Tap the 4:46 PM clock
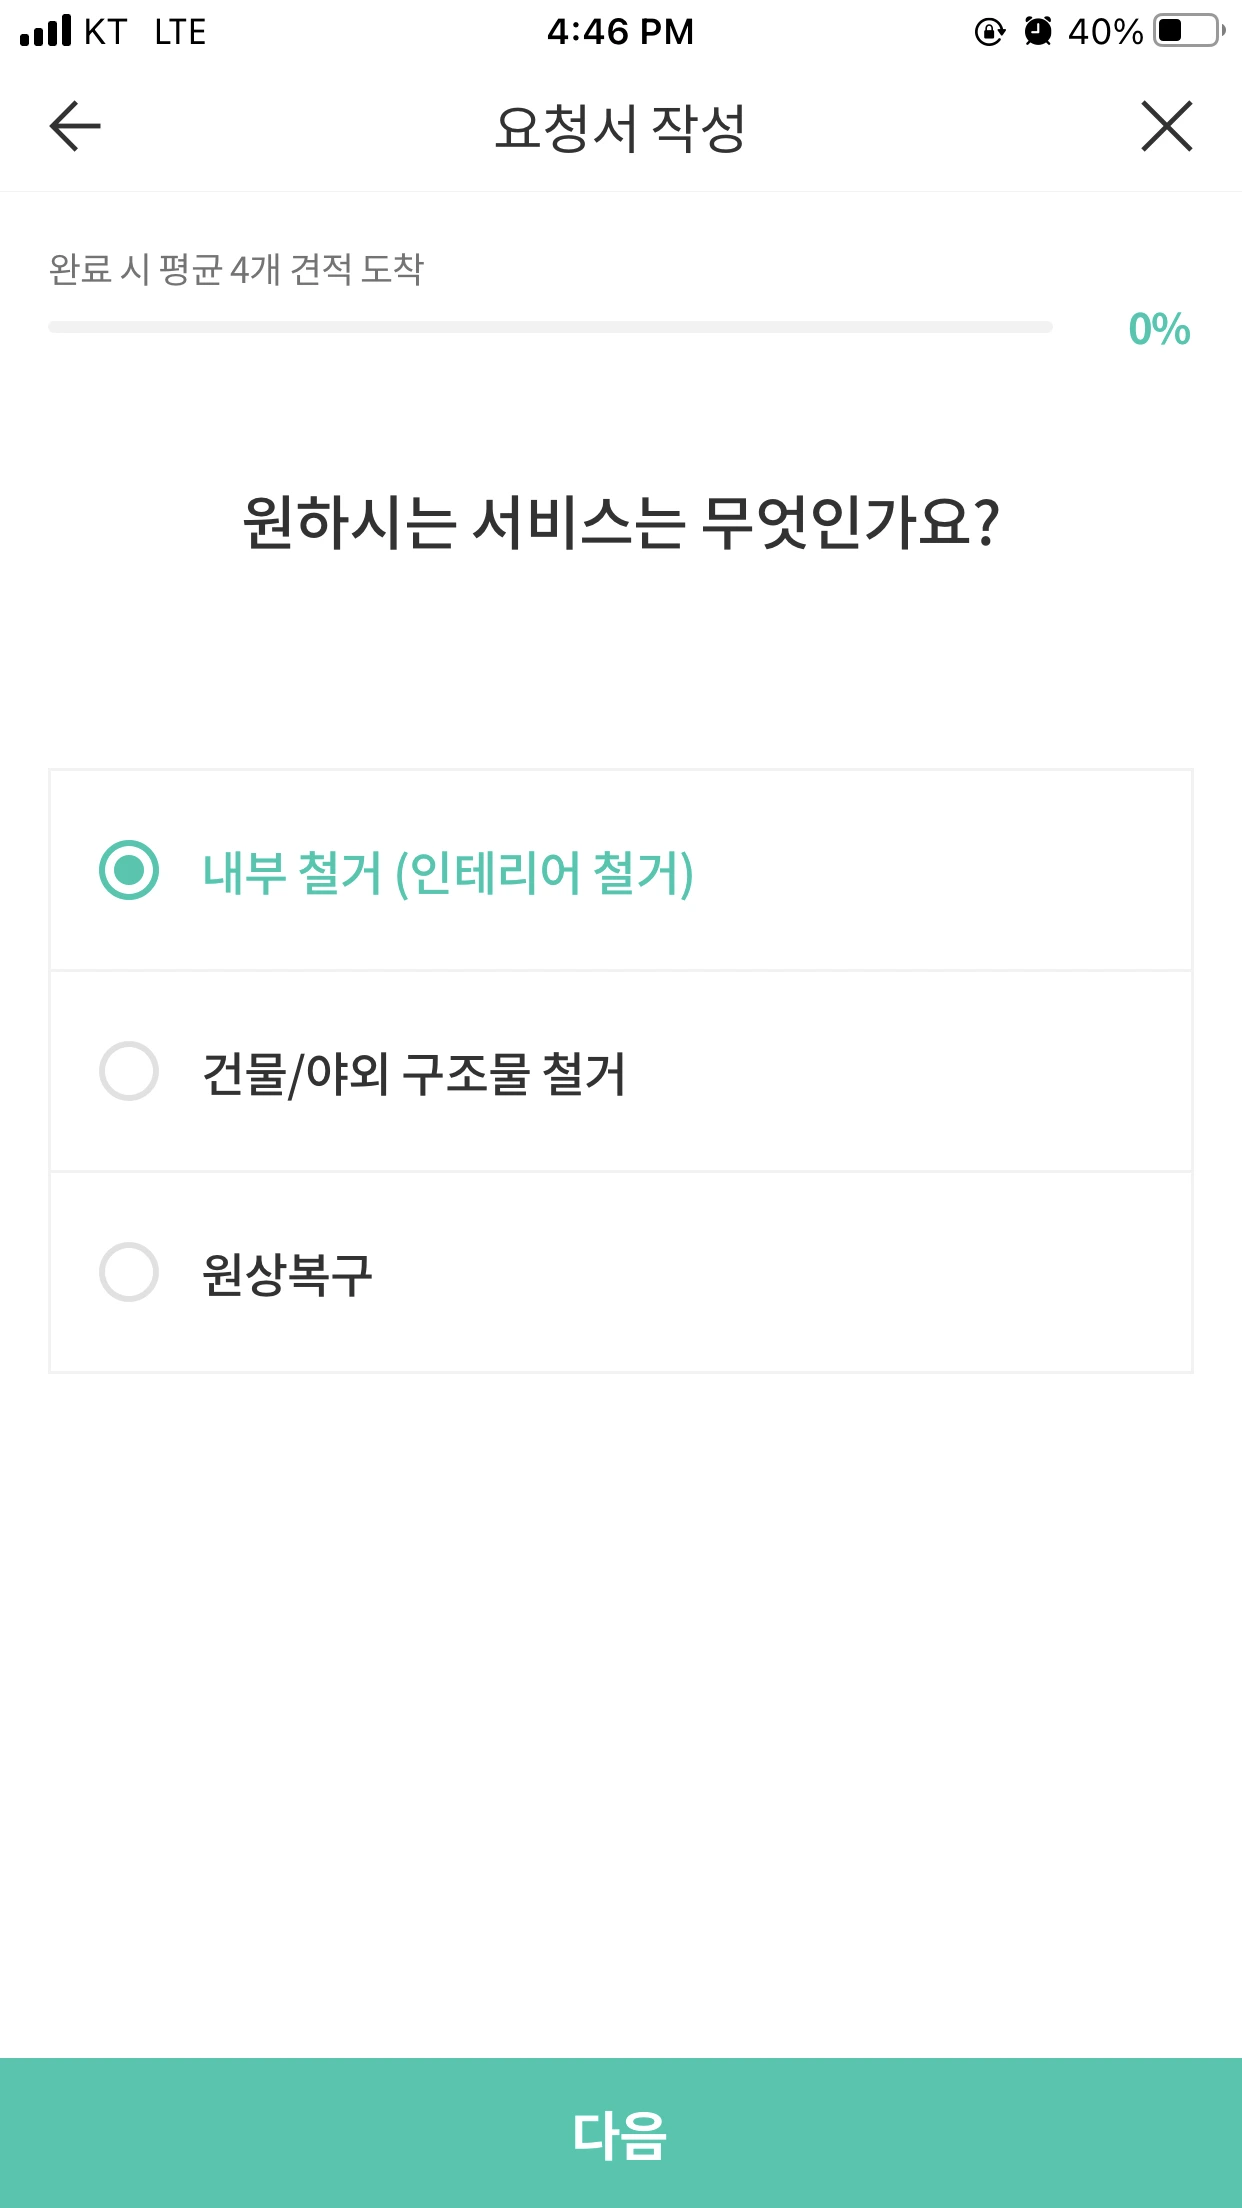Screen dimensions: 1242x2208 [620, 32]
